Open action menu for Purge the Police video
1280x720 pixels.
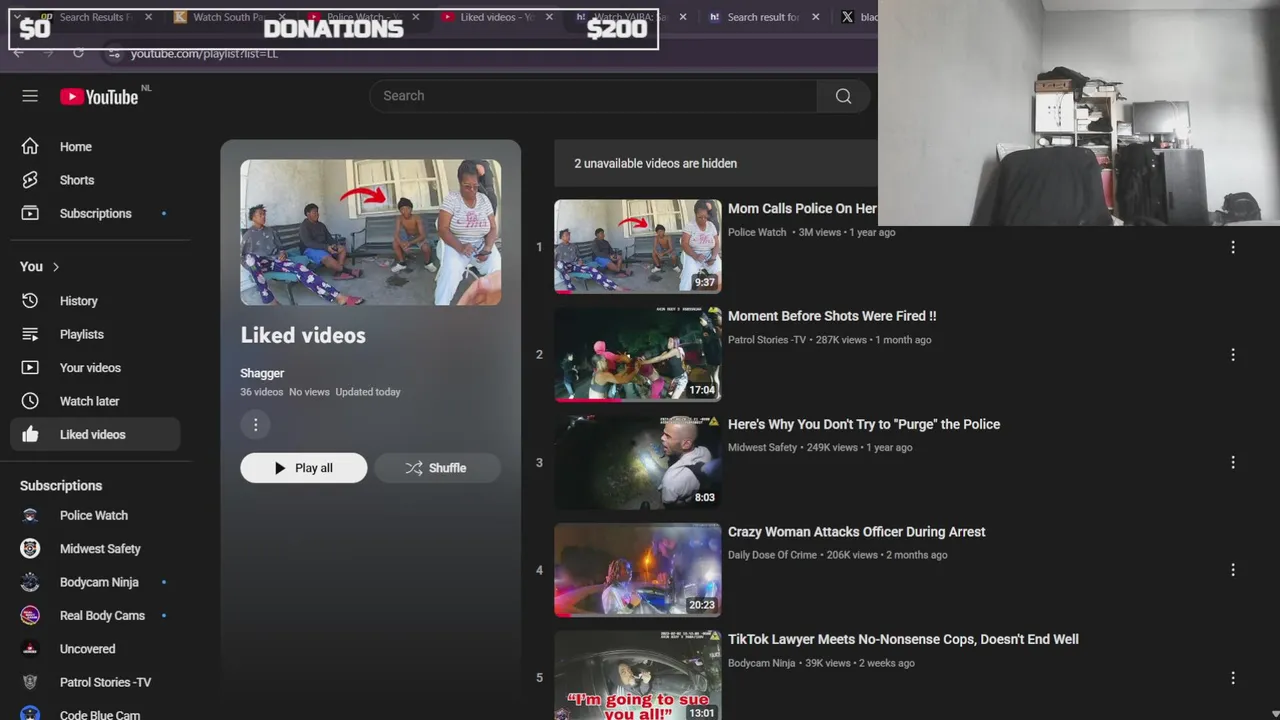1233,463
